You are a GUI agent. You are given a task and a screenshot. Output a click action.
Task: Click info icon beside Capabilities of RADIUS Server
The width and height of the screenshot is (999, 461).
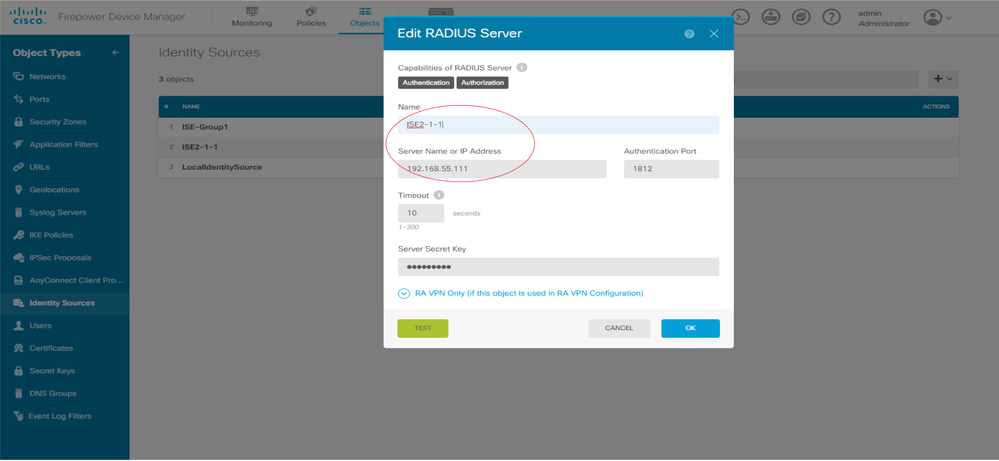(522, 67)
